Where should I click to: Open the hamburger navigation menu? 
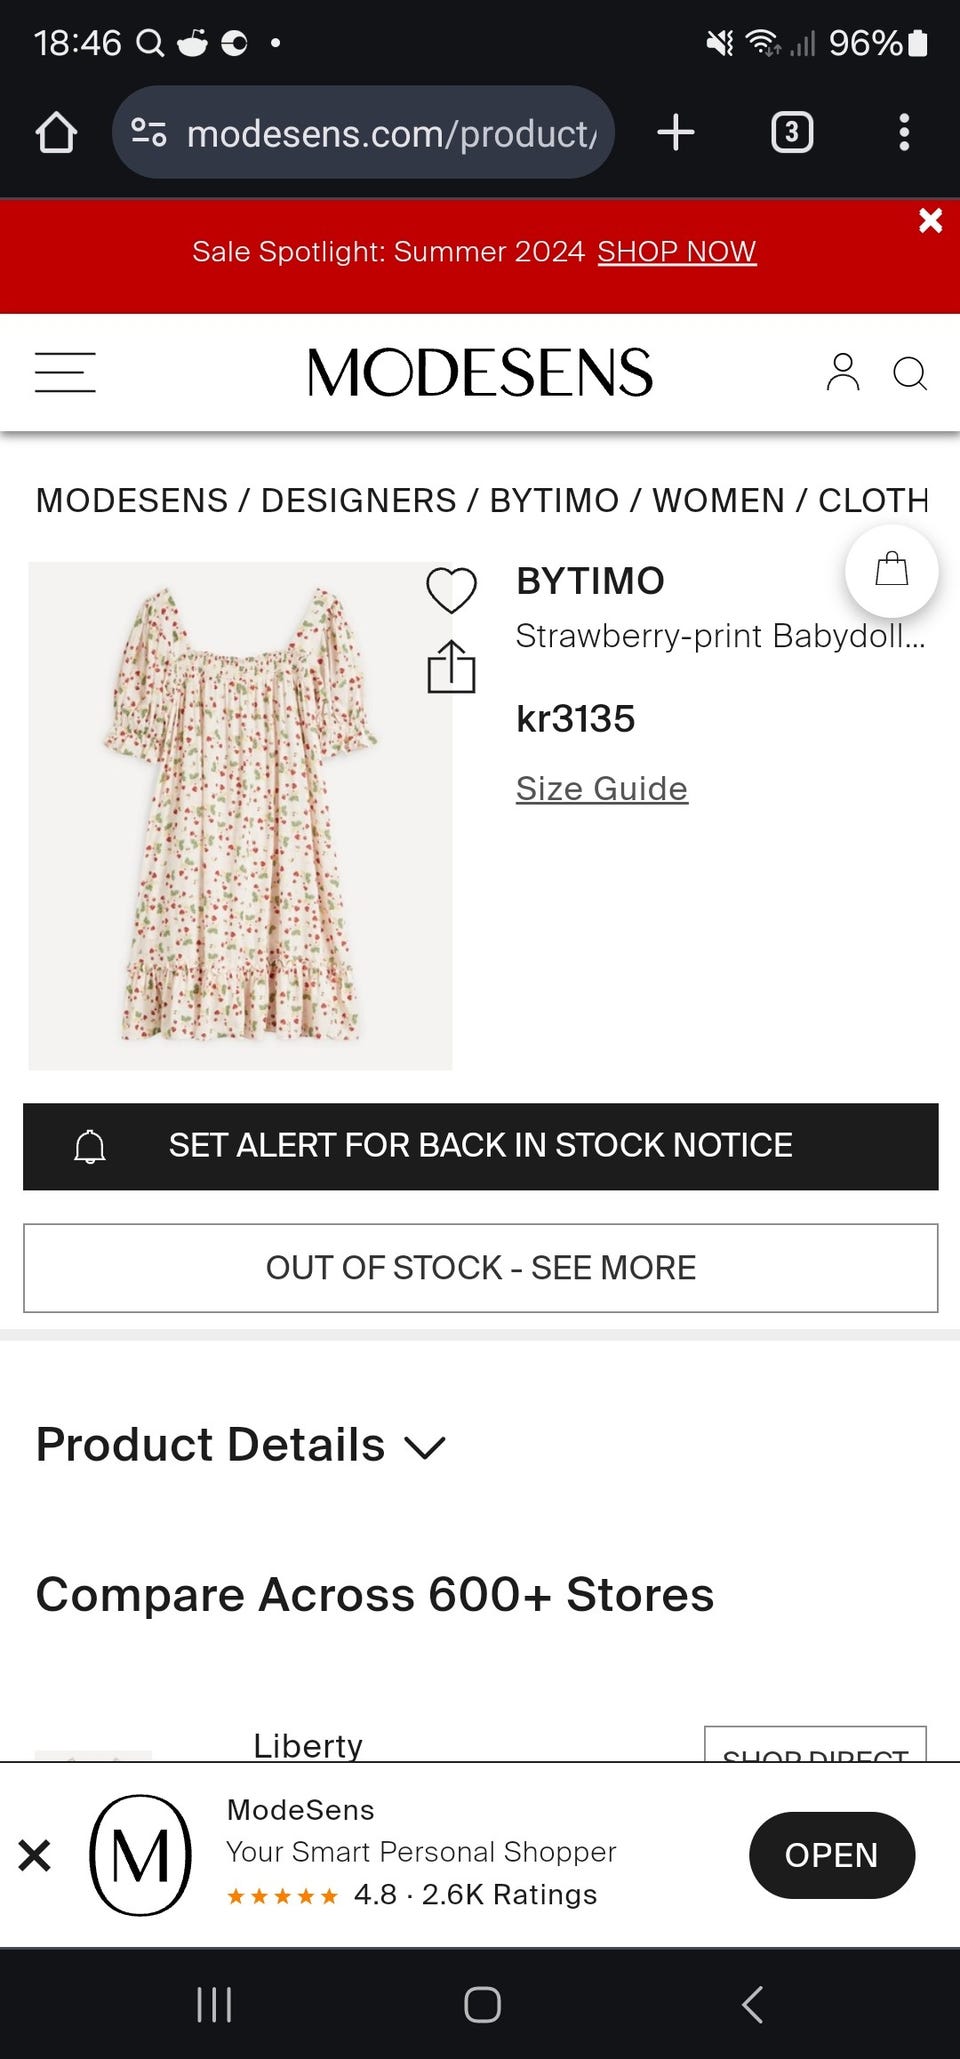click(x=65, y=372)
